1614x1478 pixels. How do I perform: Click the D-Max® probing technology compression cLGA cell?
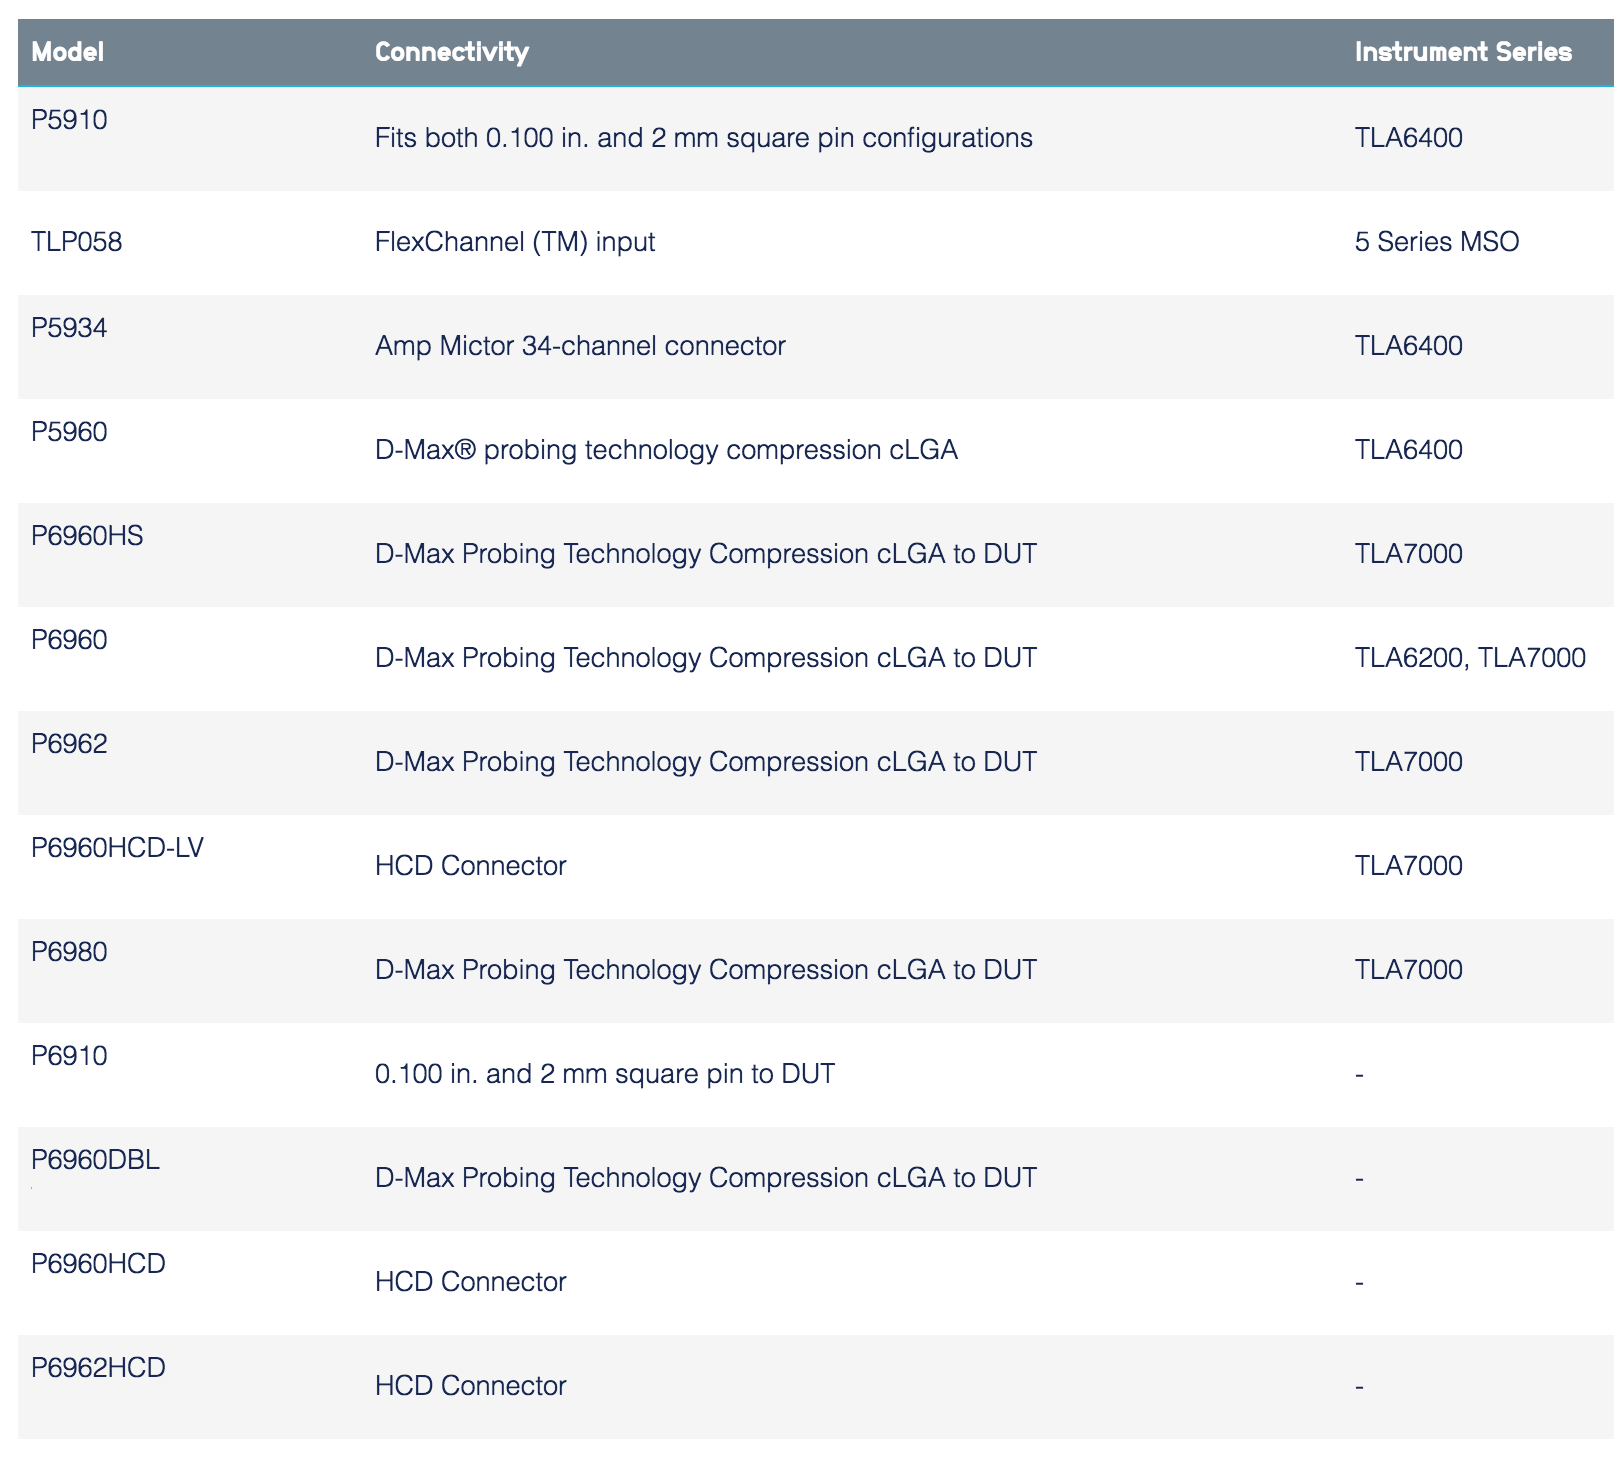pos(666,450)
